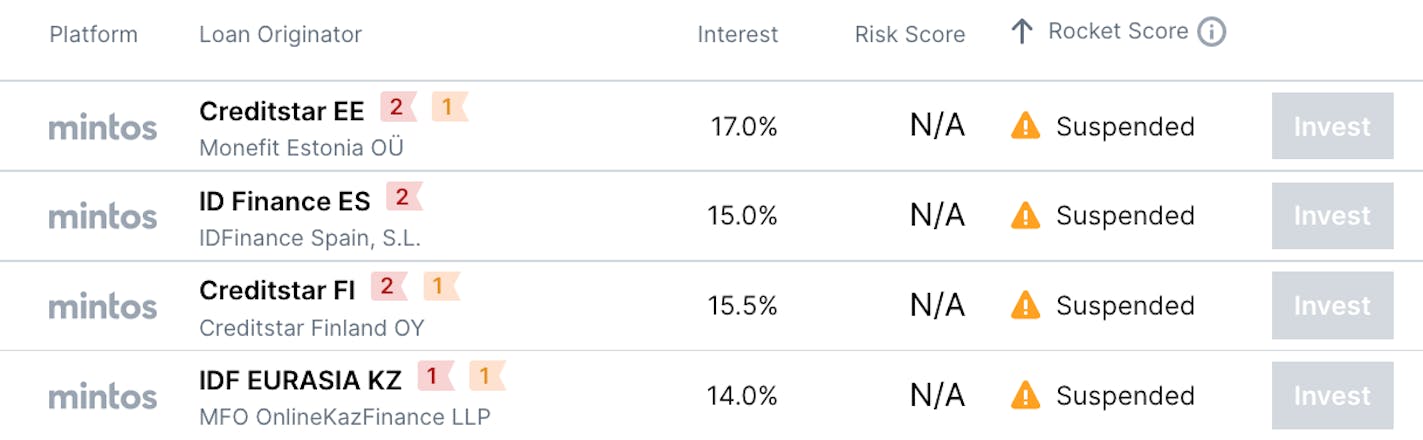Click the orange flag 1 on Creditstar FI
This screenshot has width=1423, height=440.
[x=440, y=287]
